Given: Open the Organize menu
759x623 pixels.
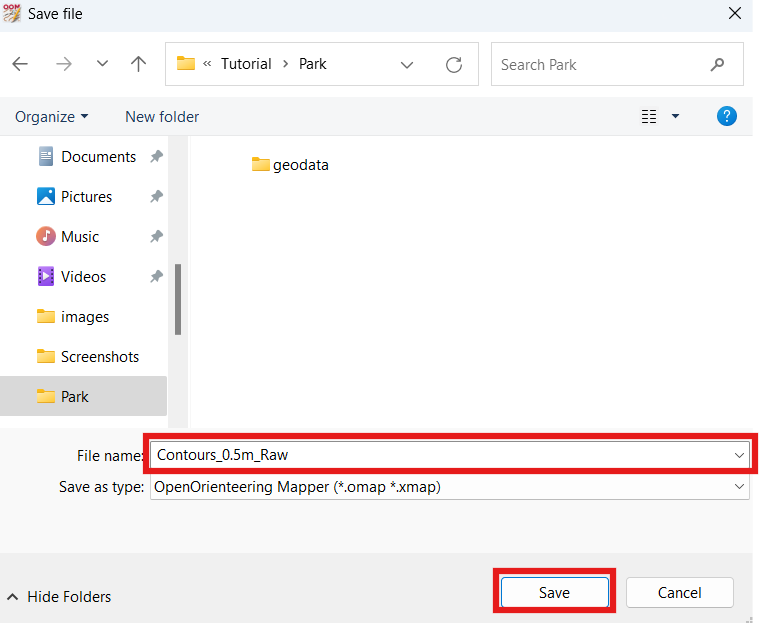Looking at the screenshot, I should point(51,116).
